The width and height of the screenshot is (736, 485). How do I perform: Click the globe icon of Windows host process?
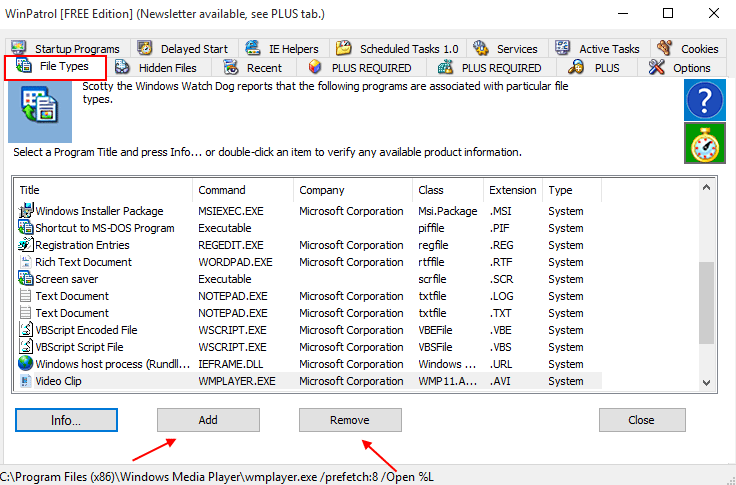point(25,363)
